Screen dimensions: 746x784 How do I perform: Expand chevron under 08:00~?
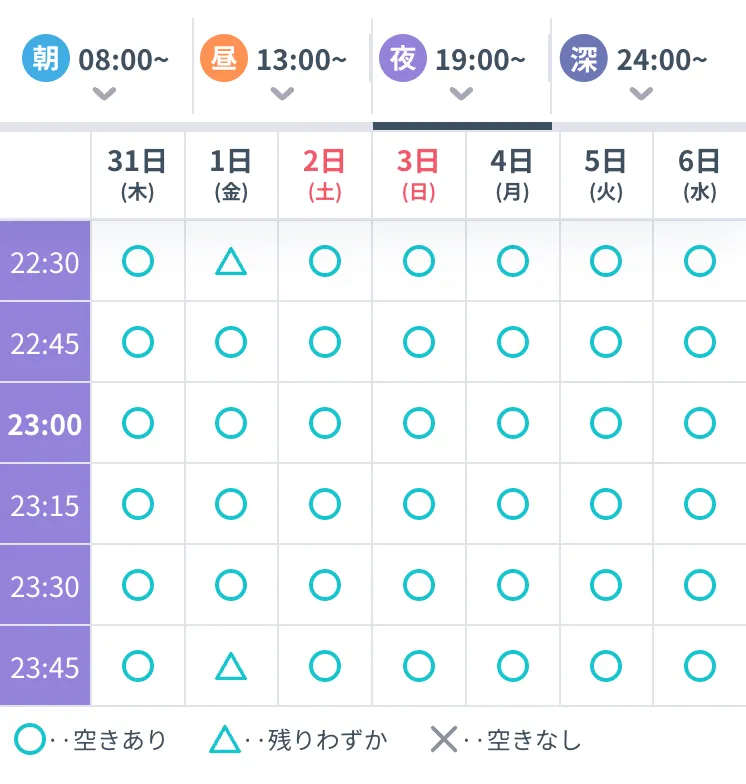pyautogui.click(x=104, y=94)
